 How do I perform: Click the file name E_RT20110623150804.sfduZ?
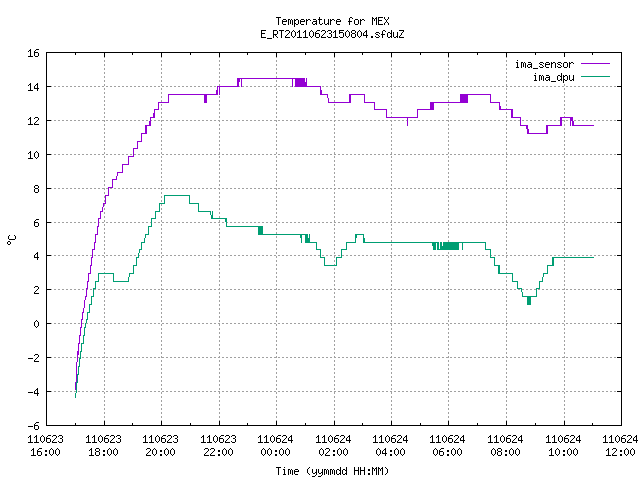pos(332,34)
